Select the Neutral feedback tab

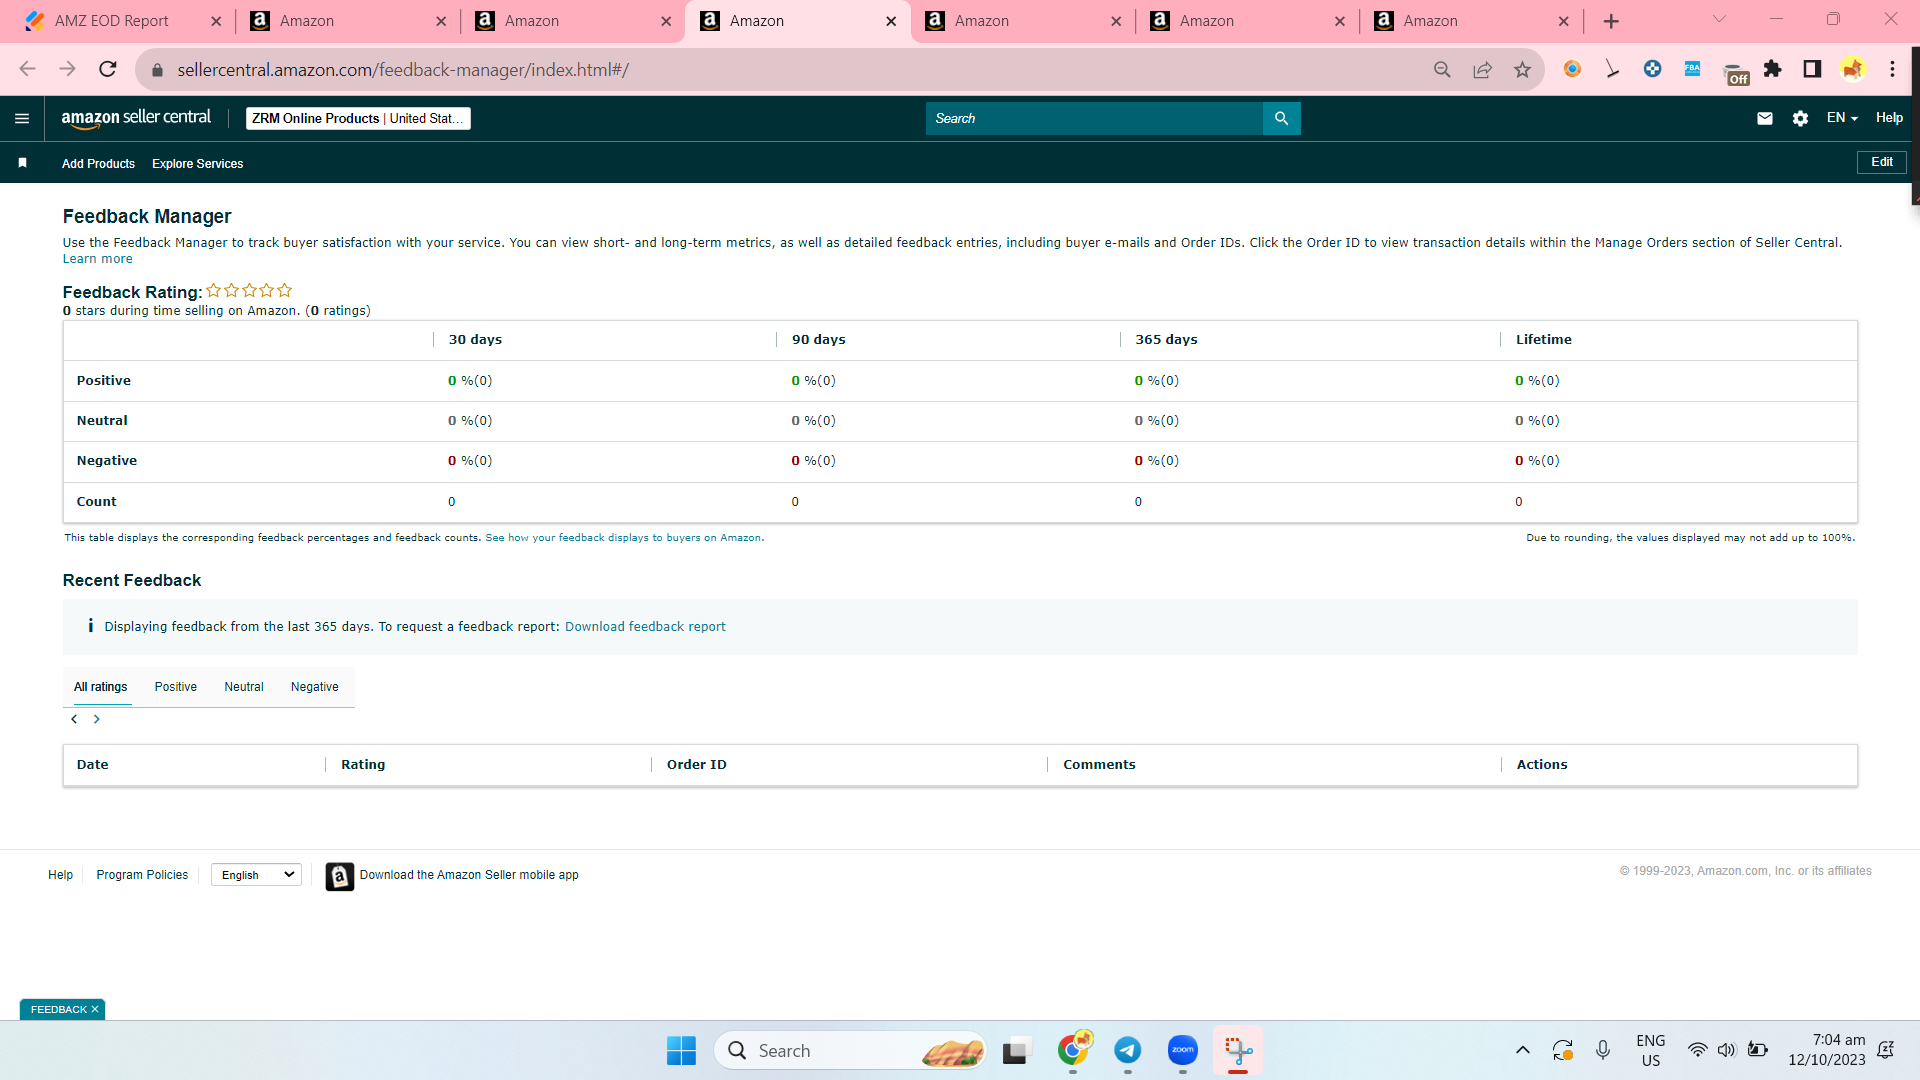244,687
